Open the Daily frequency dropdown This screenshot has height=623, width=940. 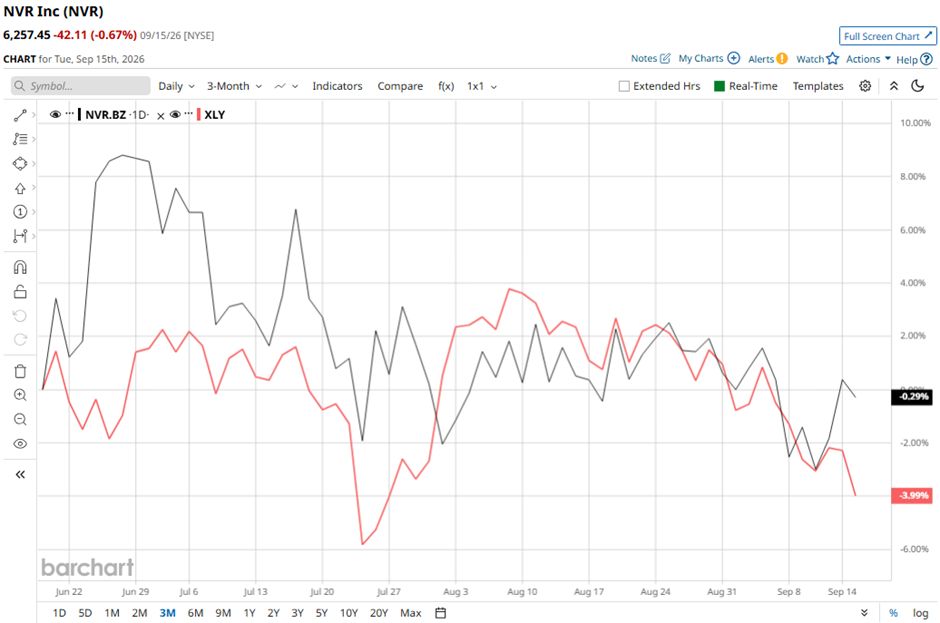[x=176, y=86]
